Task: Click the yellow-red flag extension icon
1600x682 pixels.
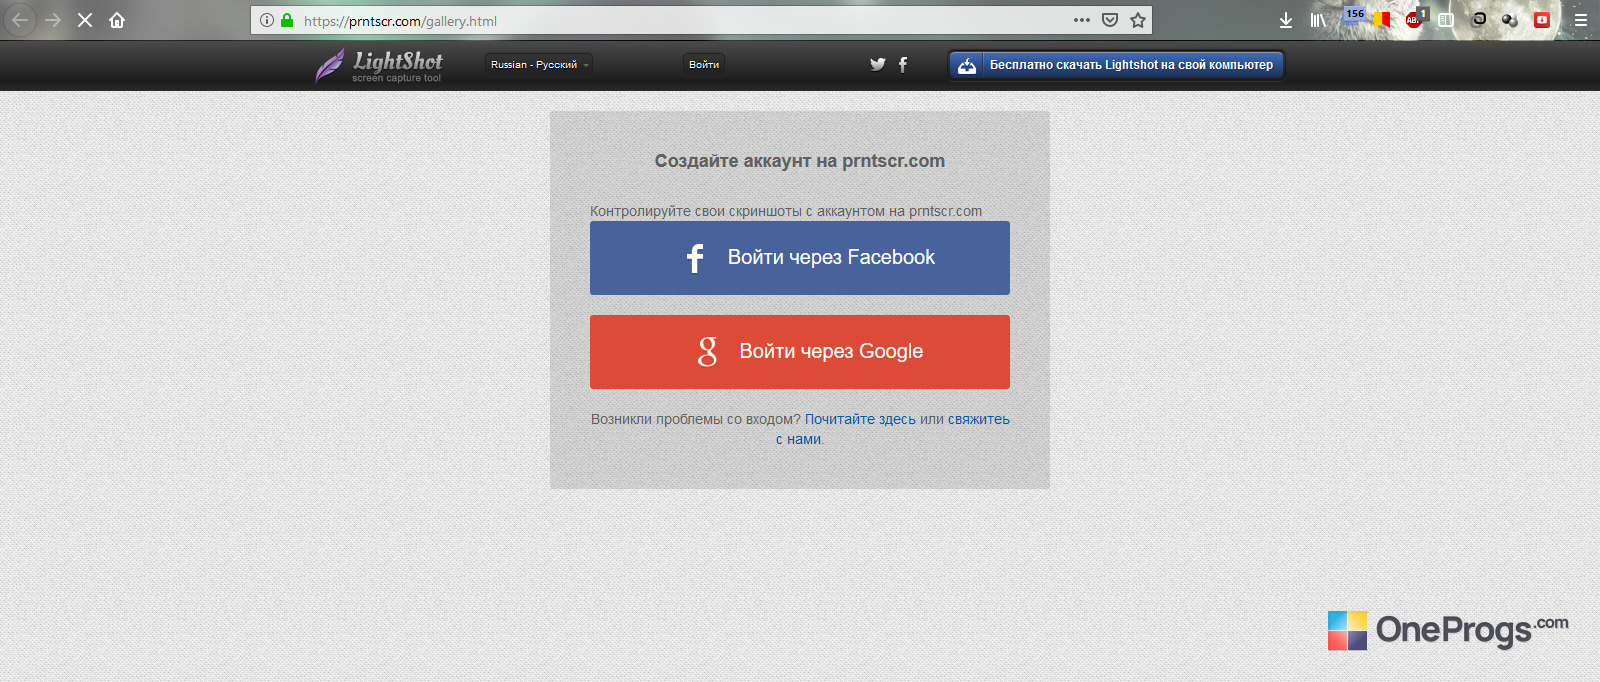Action: [1383, 19]
